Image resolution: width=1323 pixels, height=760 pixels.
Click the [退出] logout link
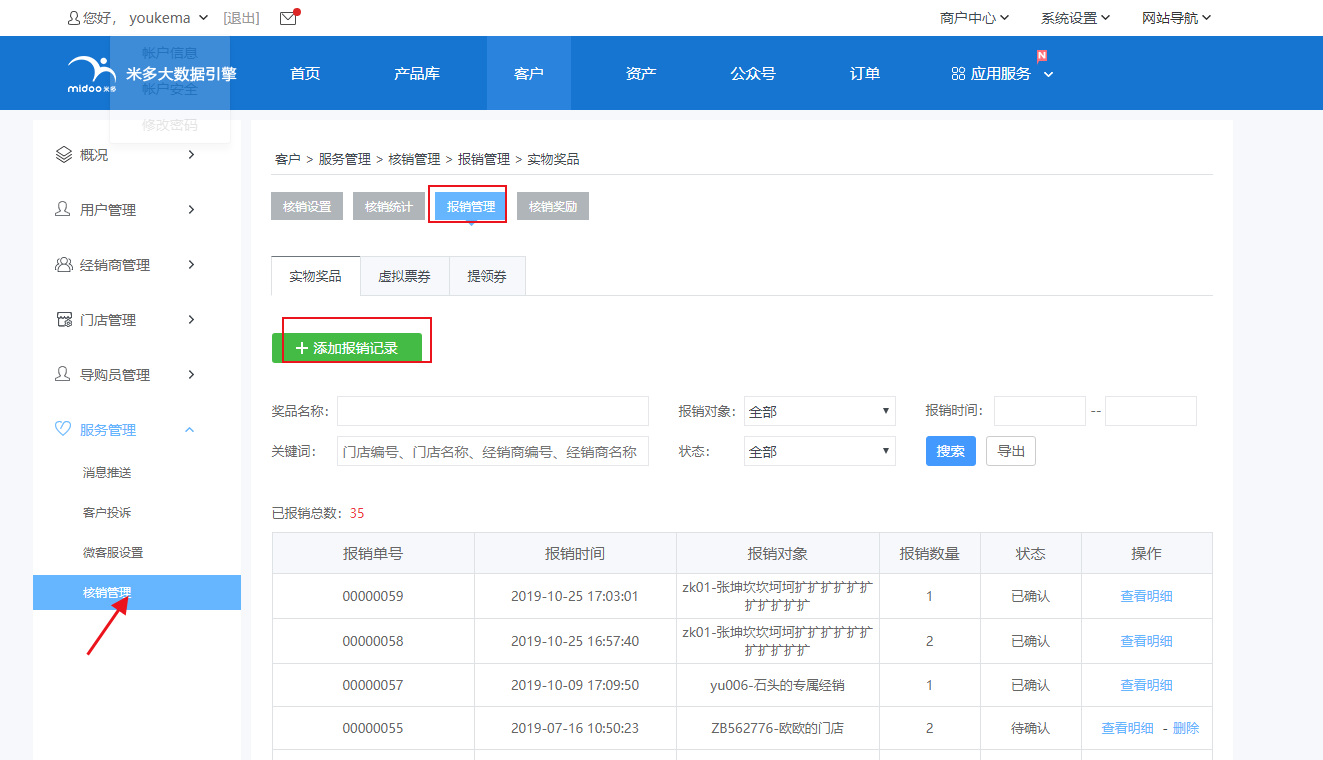pos(241,18)
